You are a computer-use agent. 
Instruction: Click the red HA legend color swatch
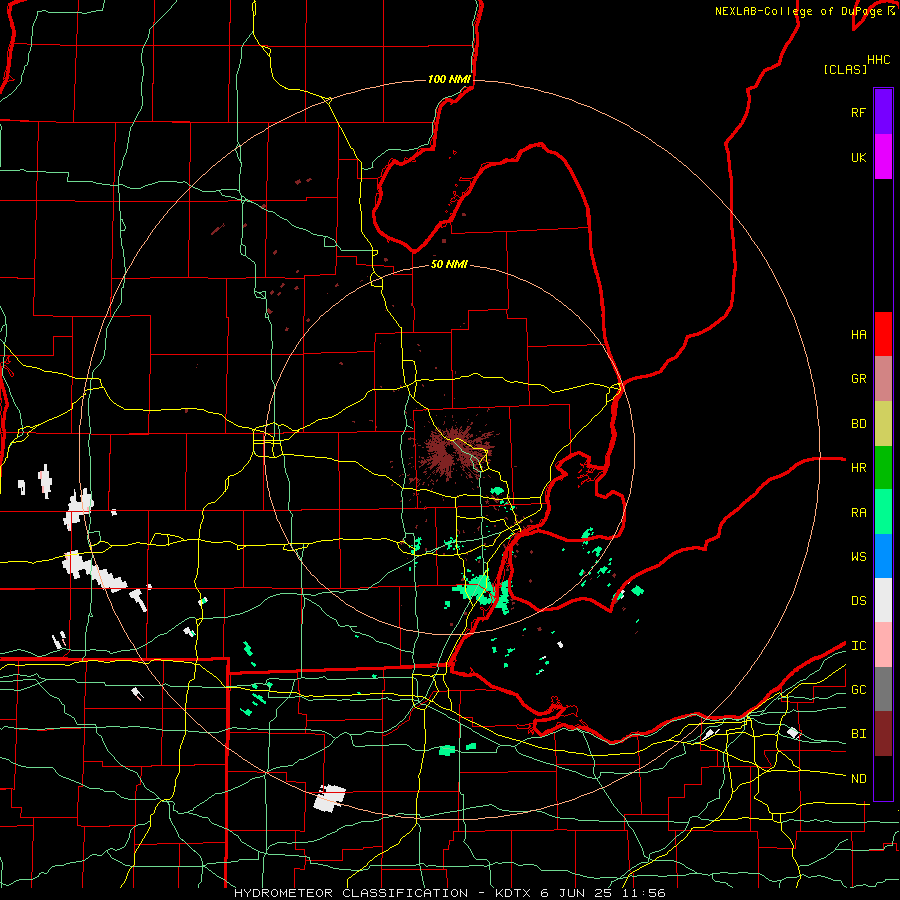(x=883, y=334)
